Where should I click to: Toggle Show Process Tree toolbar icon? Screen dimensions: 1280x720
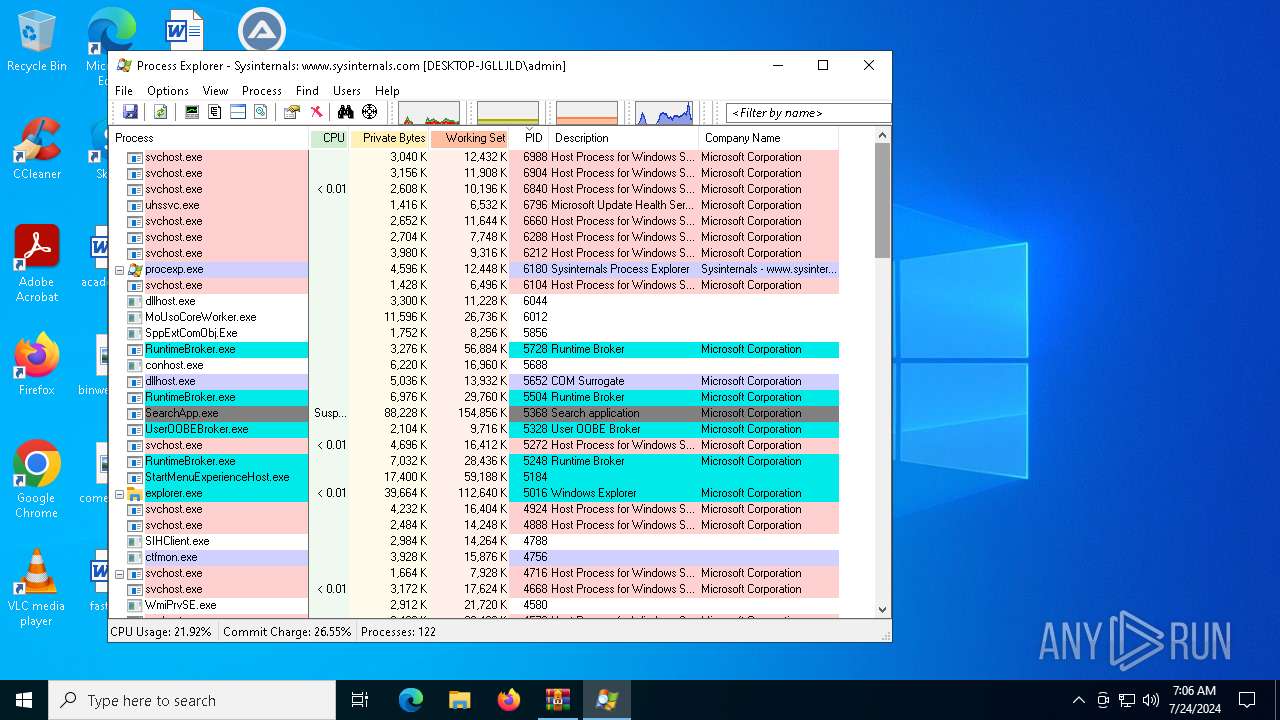point(215,112)
